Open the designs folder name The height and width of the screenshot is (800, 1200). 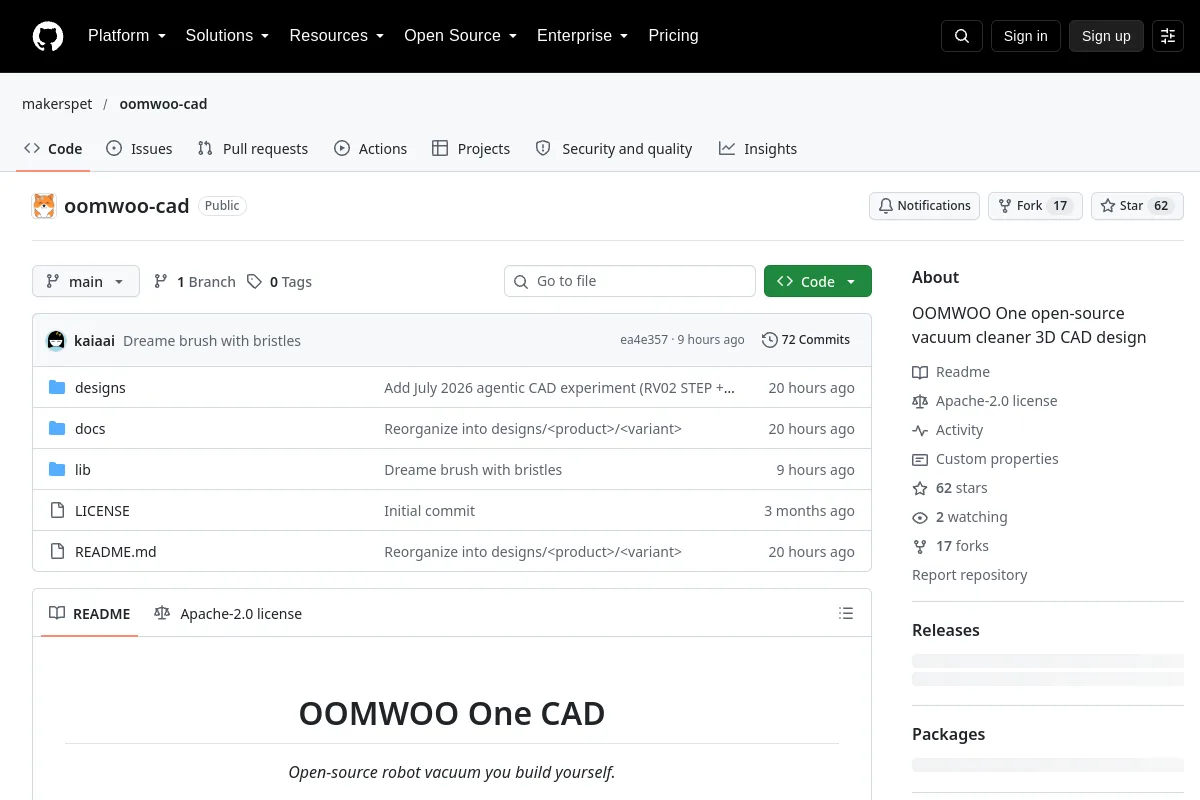[100, 388]
